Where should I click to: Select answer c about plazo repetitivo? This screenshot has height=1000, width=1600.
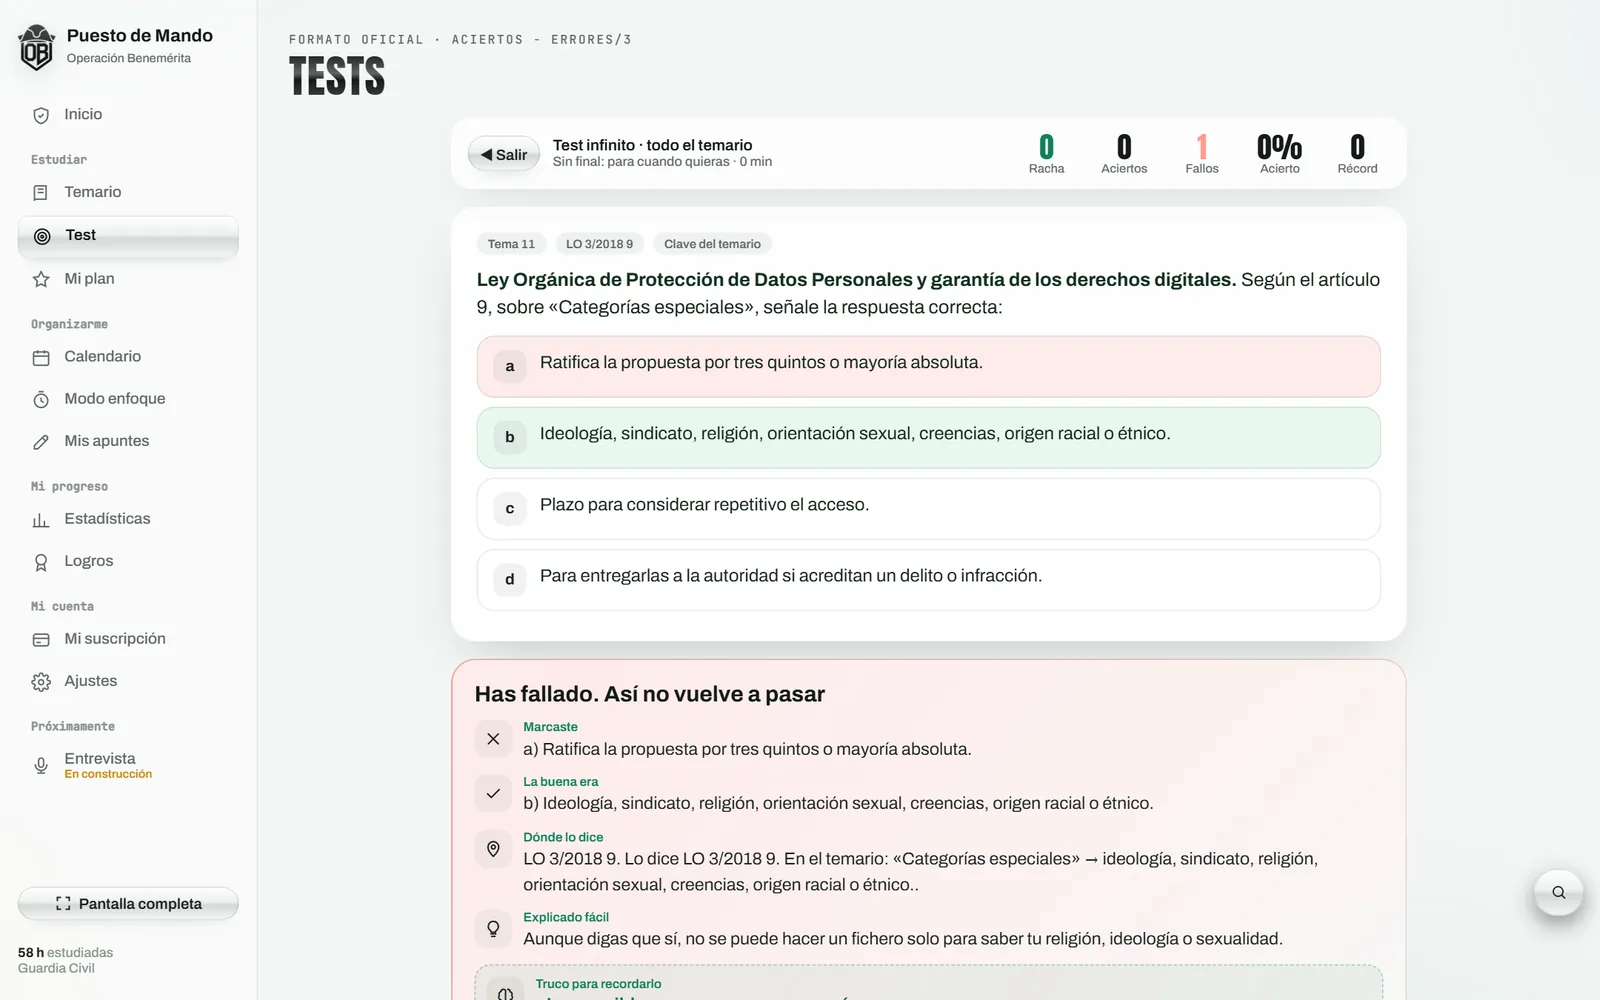928,508
